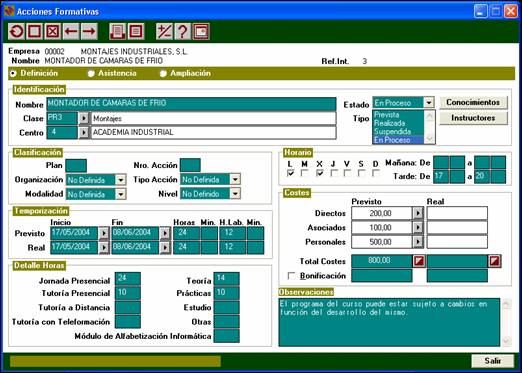Expand the Estado dropdown
This screenshot has width=522, height=373.
pyautogui.click(x=429, y=103)
